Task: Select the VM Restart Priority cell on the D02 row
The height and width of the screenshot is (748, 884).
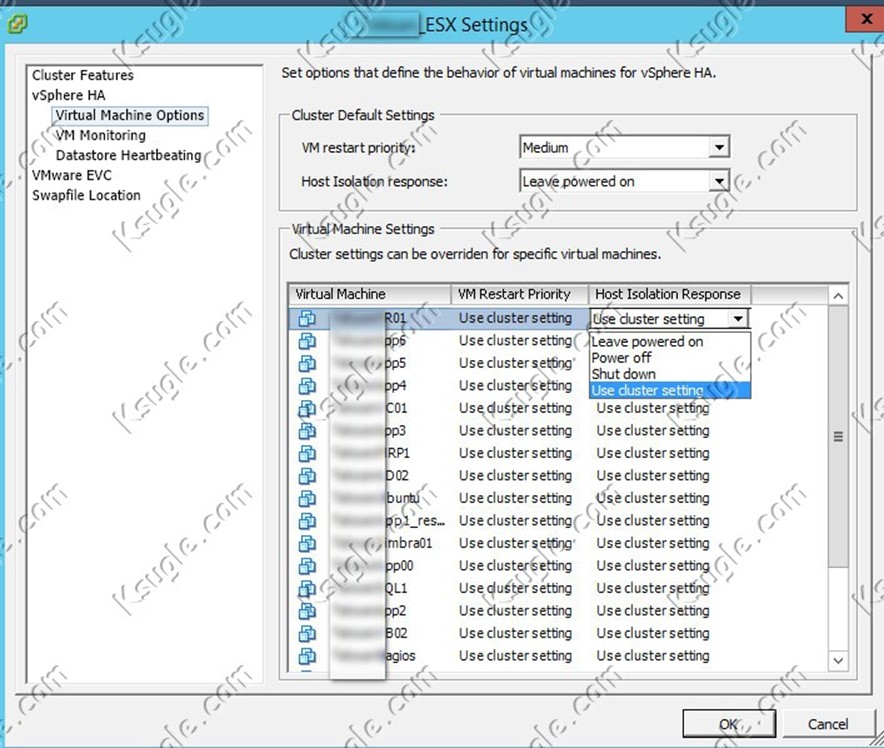Action: click(515, 476)
